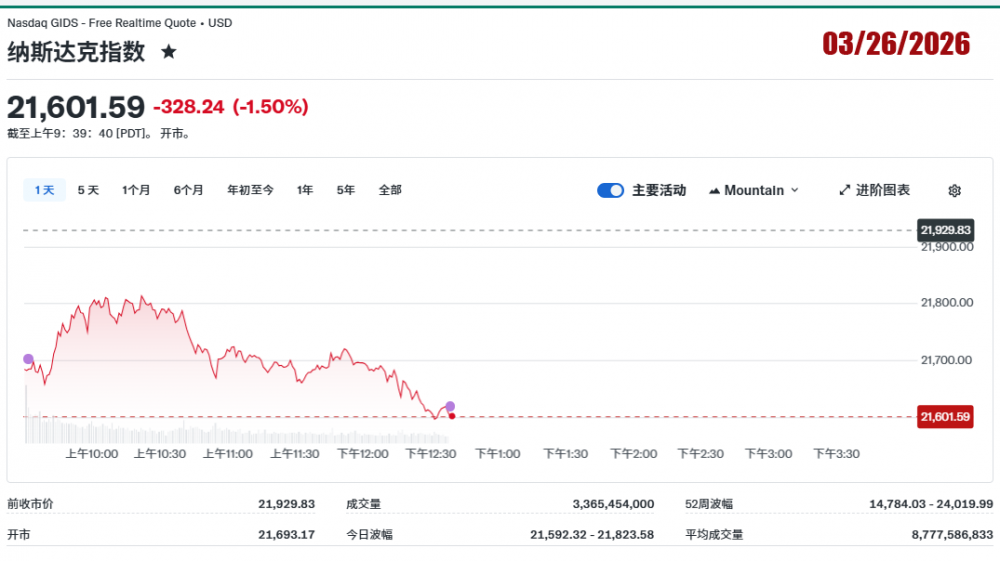Image resolution: width=1000 pixels, height=561 pixels.
Task: Click the (-1.50%) percent change text
Action: pos(270,107)
